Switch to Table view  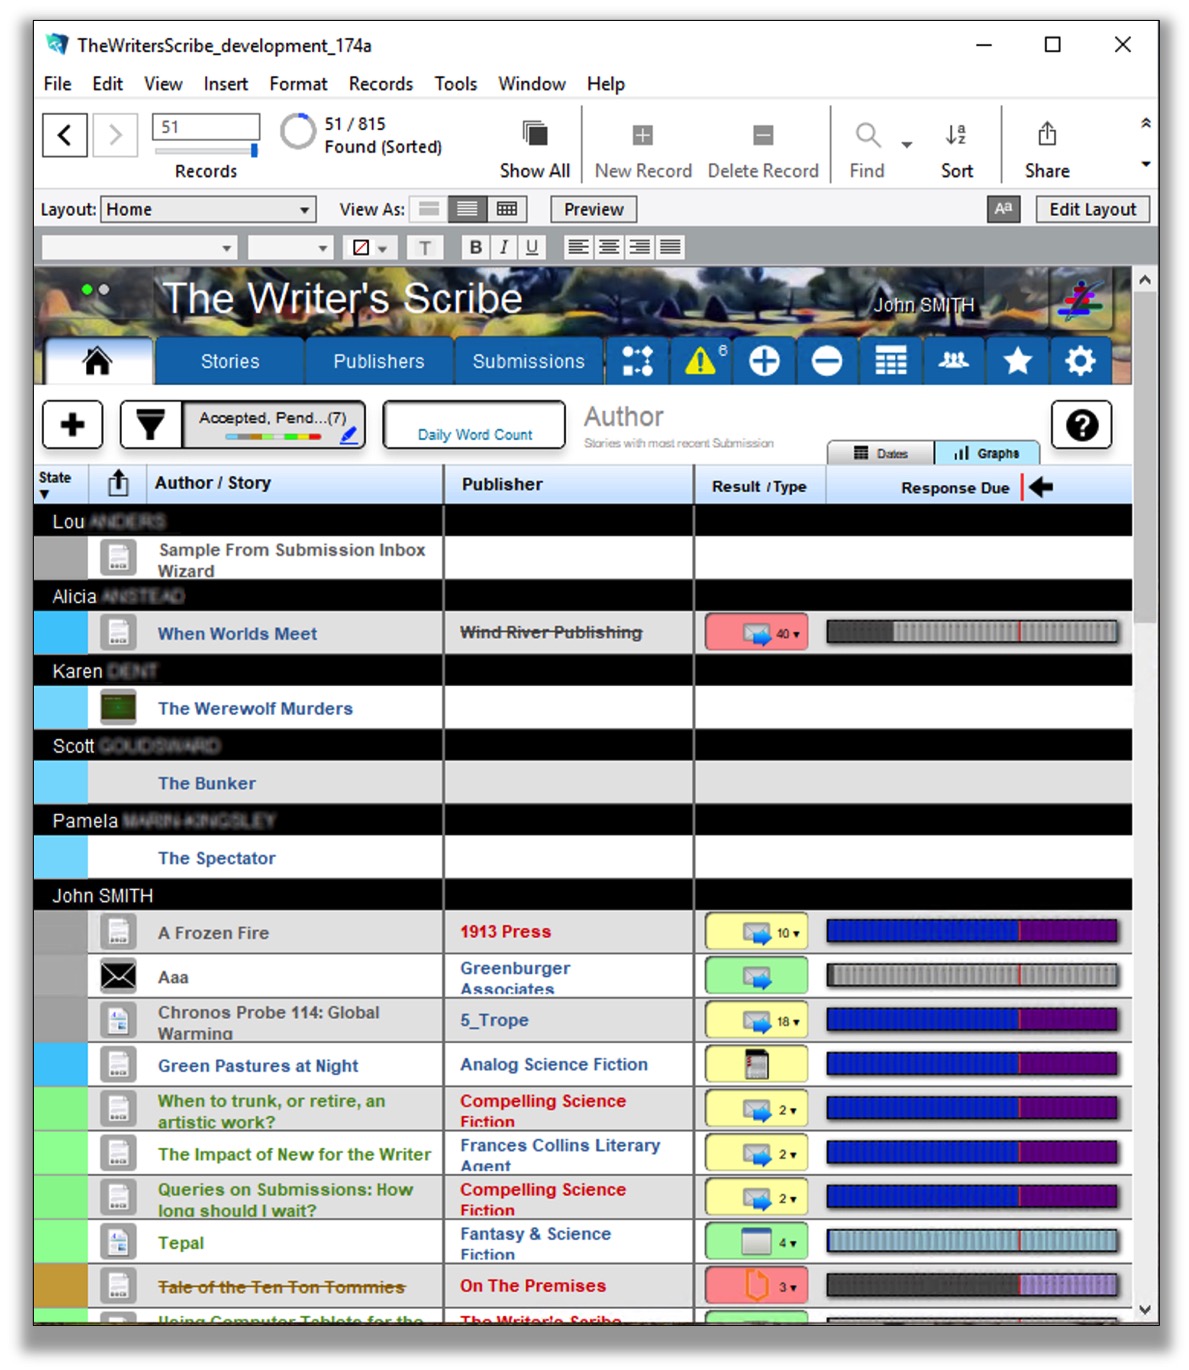(507, 209)
